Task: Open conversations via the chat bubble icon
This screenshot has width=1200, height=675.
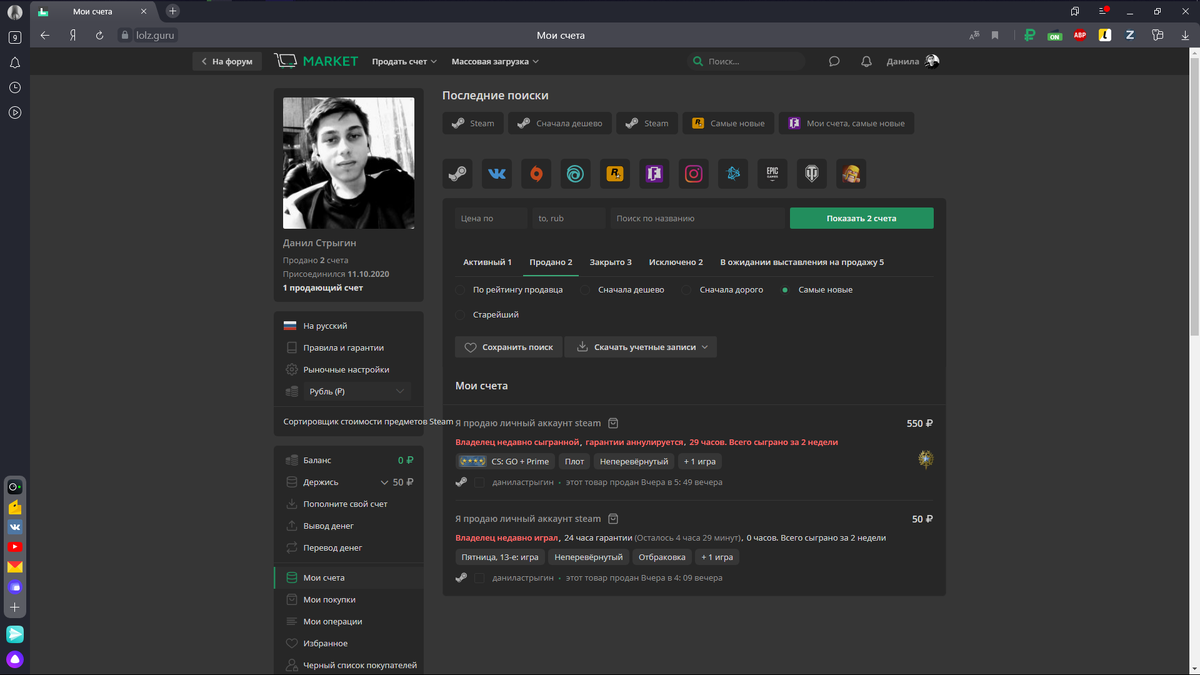Action: (x=834, y=61)
